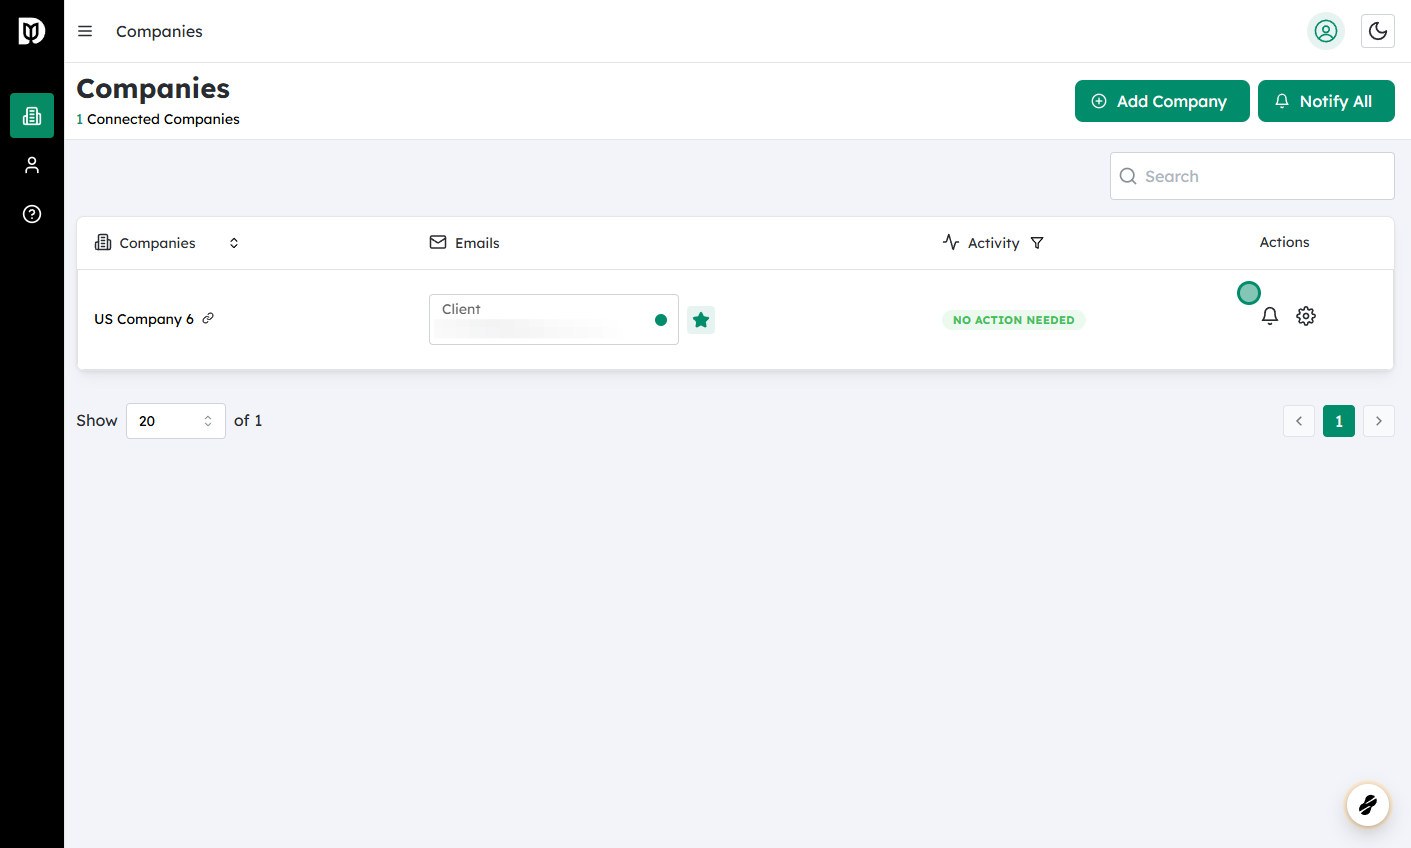Toggle dark mode with the moon icon

[1377, 31]
